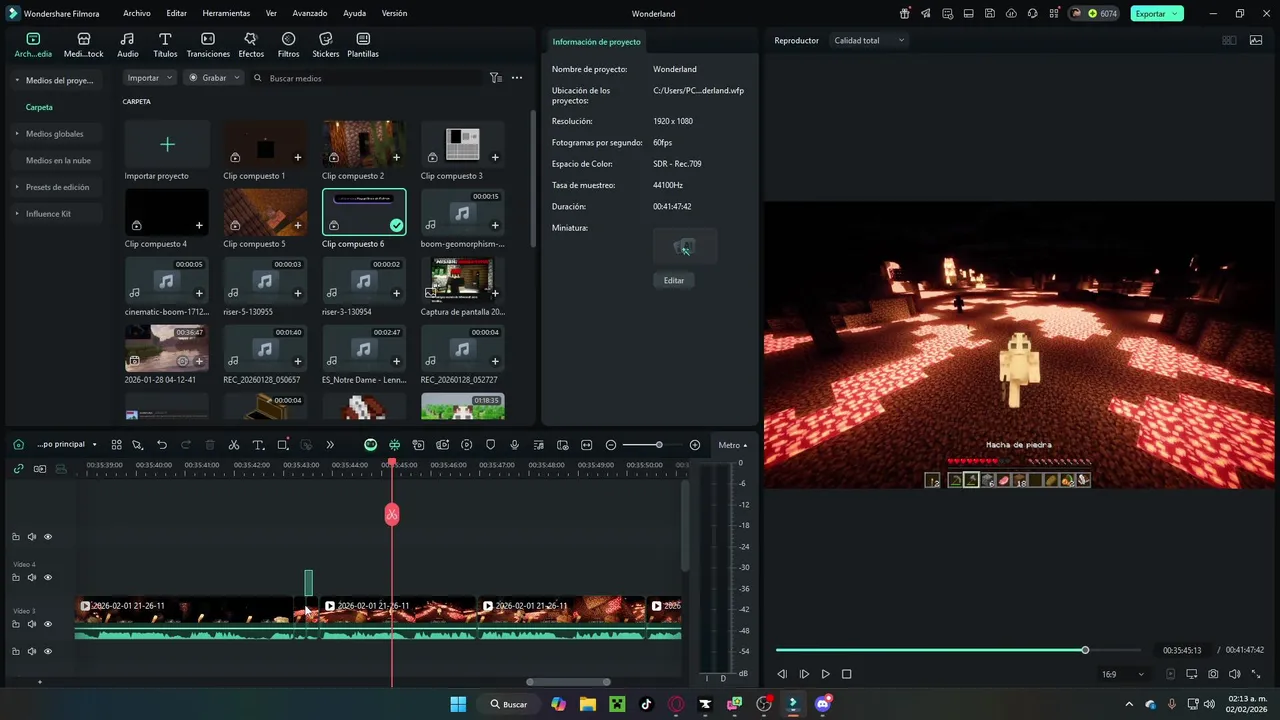
Task: Open the player volume speaker icon
Action: pos(1235,675)
